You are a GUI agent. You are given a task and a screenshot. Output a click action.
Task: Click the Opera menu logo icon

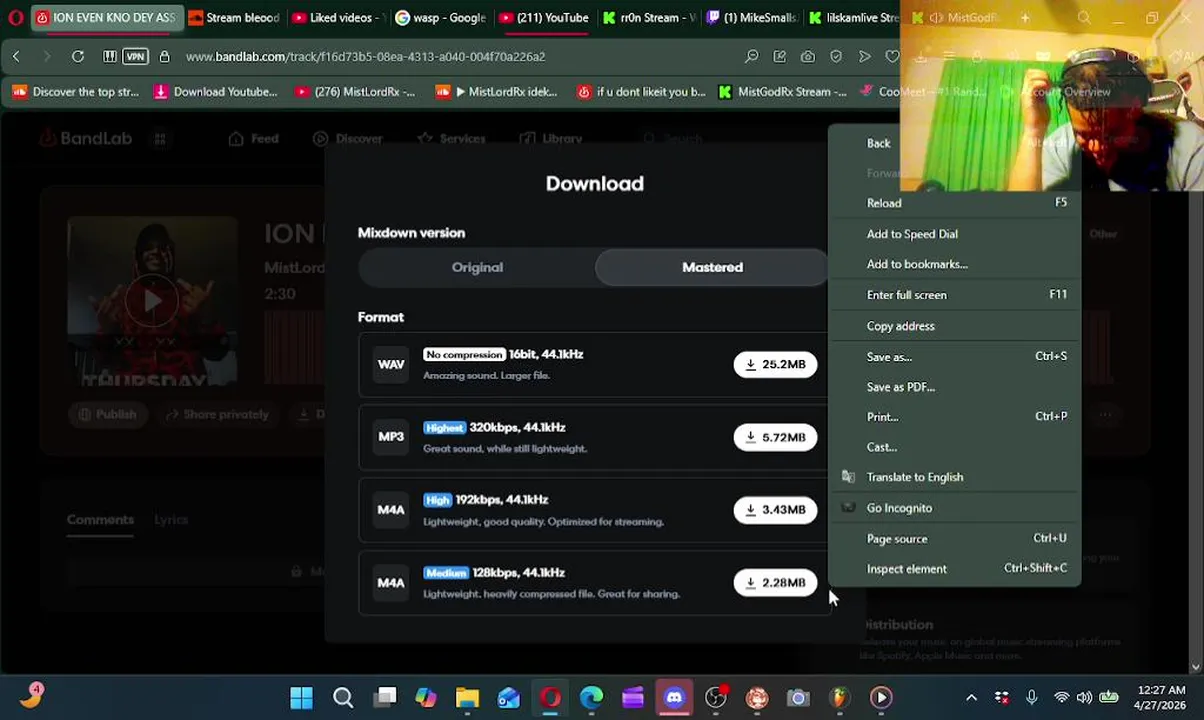(15, 18)
